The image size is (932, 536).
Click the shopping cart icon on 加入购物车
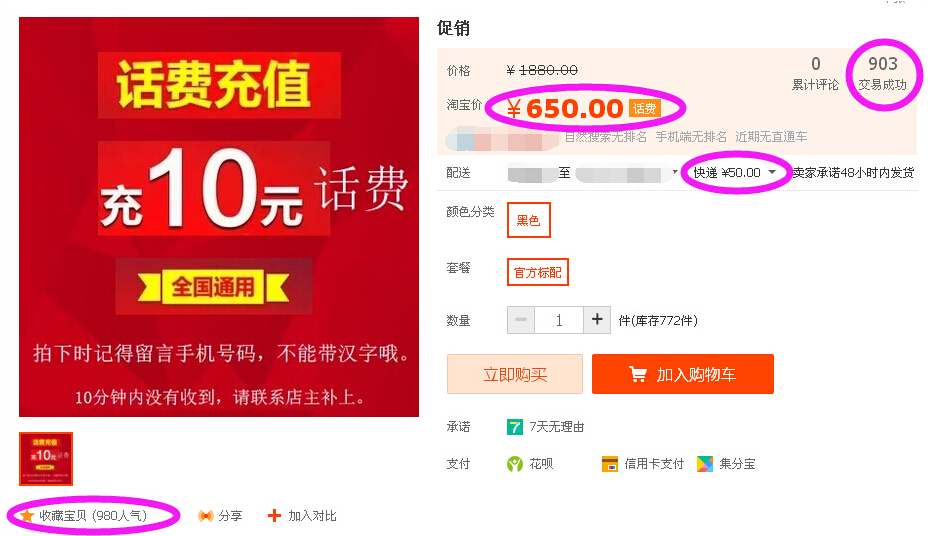[x=637, y=375]
